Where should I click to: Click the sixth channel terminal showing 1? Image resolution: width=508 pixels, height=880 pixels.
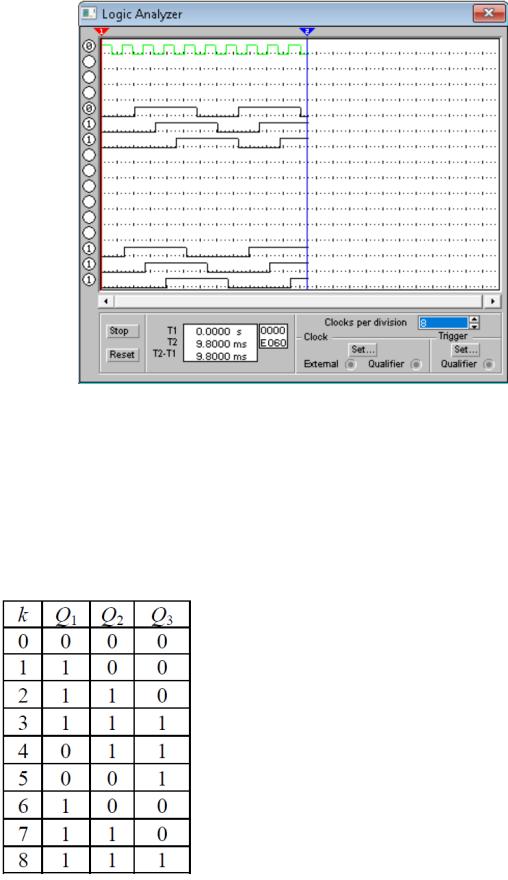[x=89, y=124]
